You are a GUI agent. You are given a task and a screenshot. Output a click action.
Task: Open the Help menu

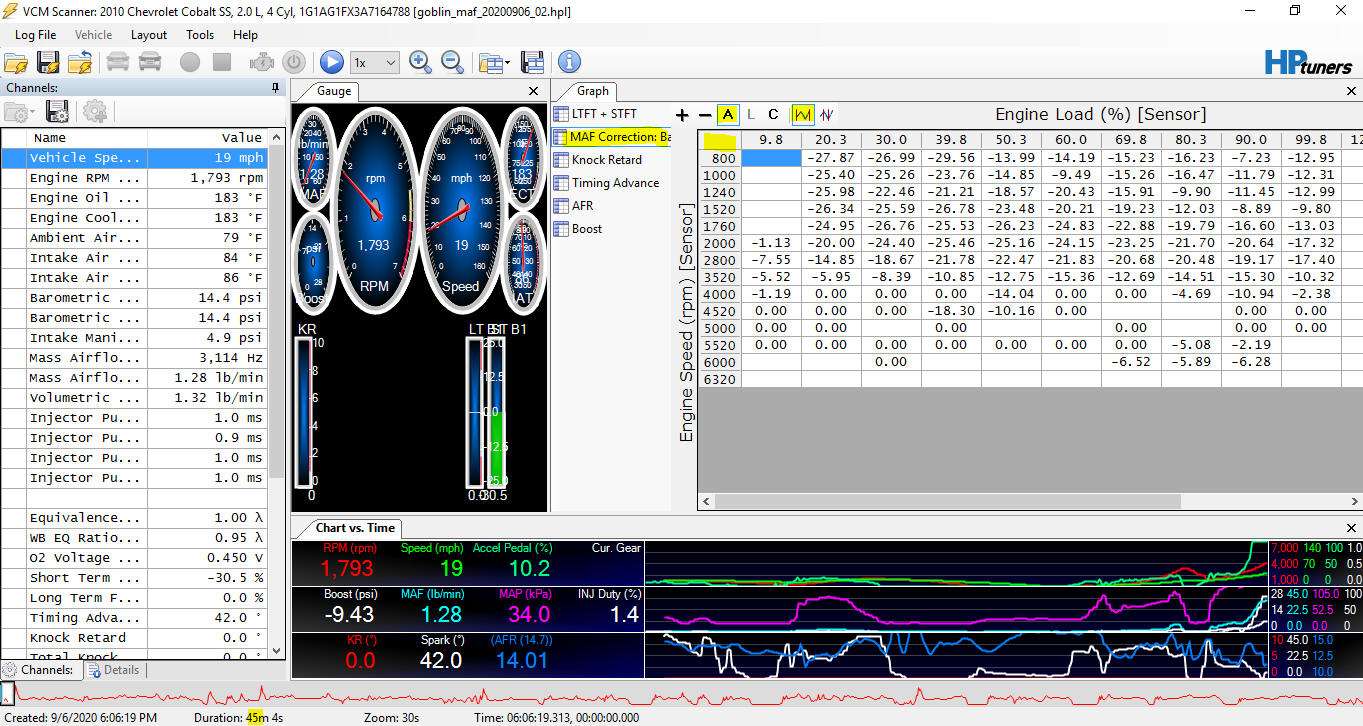[x=245, y=34]
